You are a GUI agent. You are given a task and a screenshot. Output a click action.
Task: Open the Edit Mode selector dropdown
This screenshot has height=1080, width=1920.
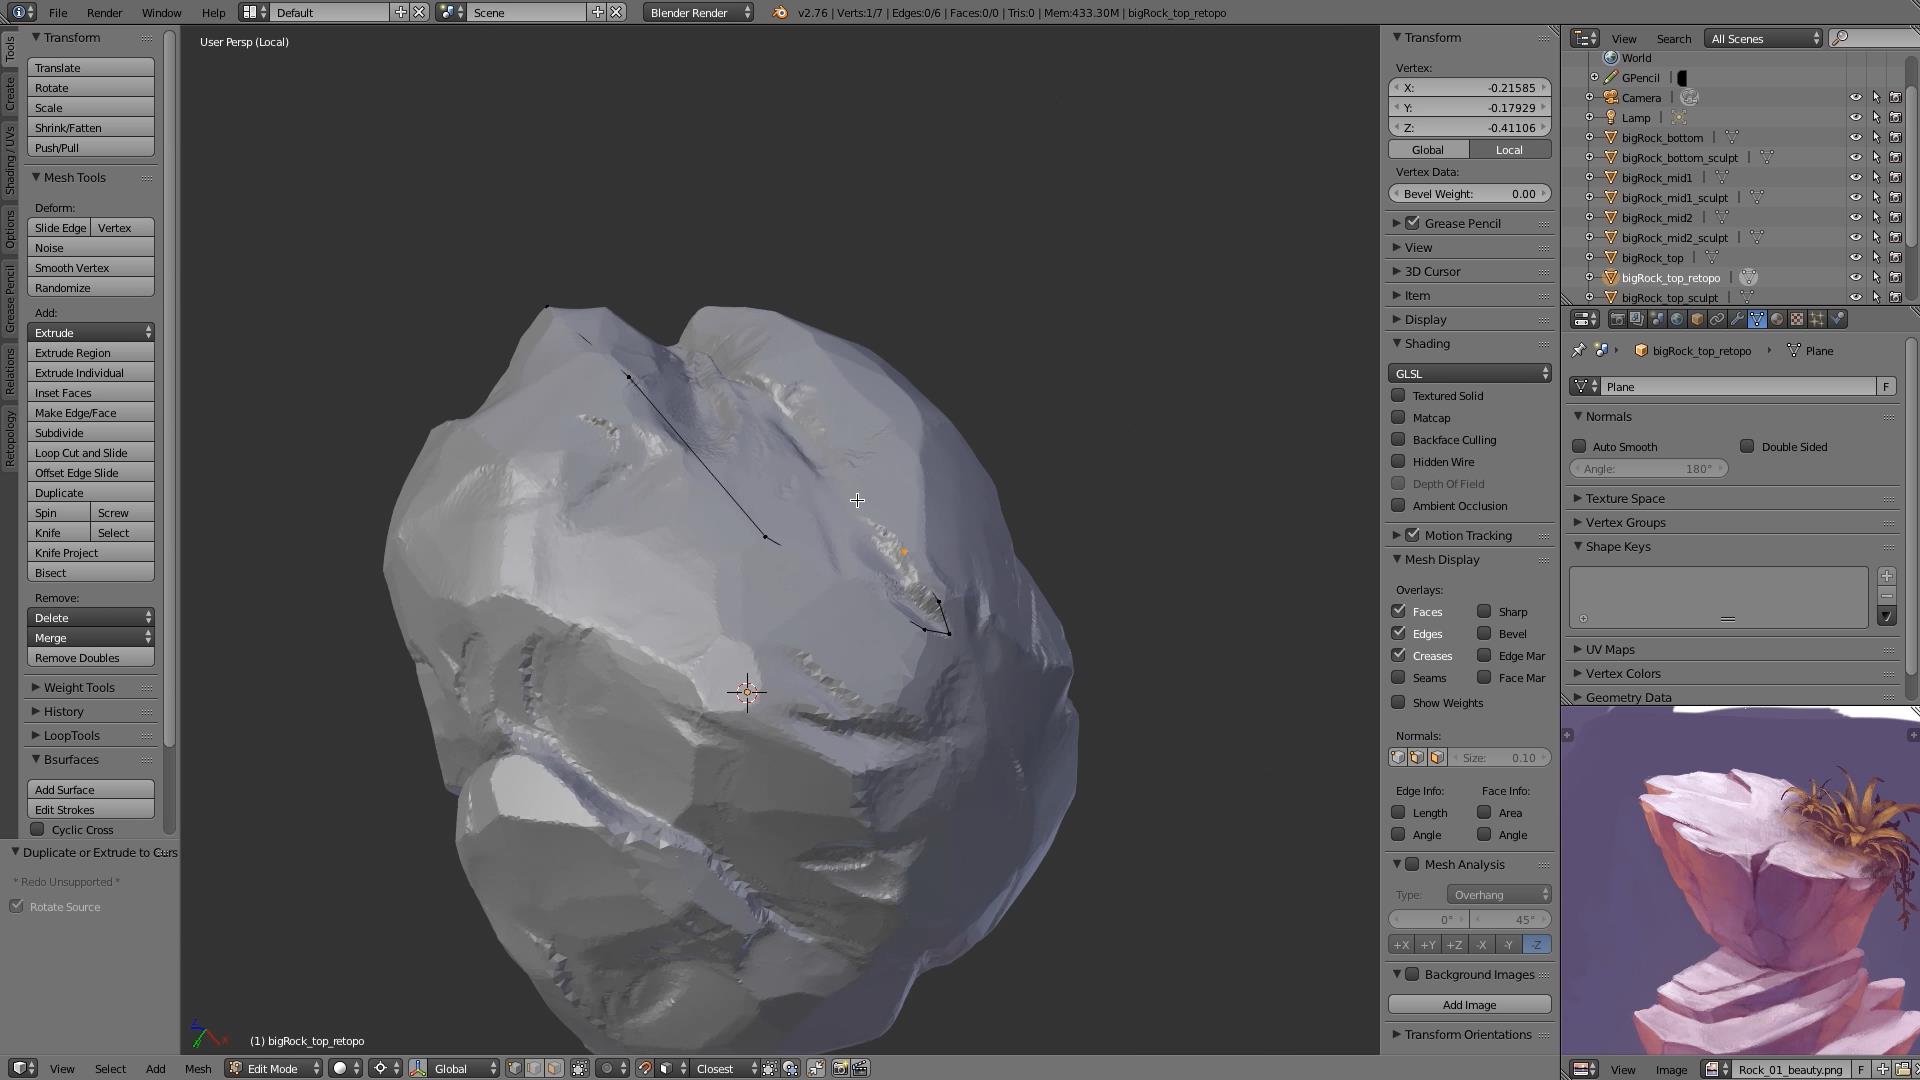(273, 1068)
